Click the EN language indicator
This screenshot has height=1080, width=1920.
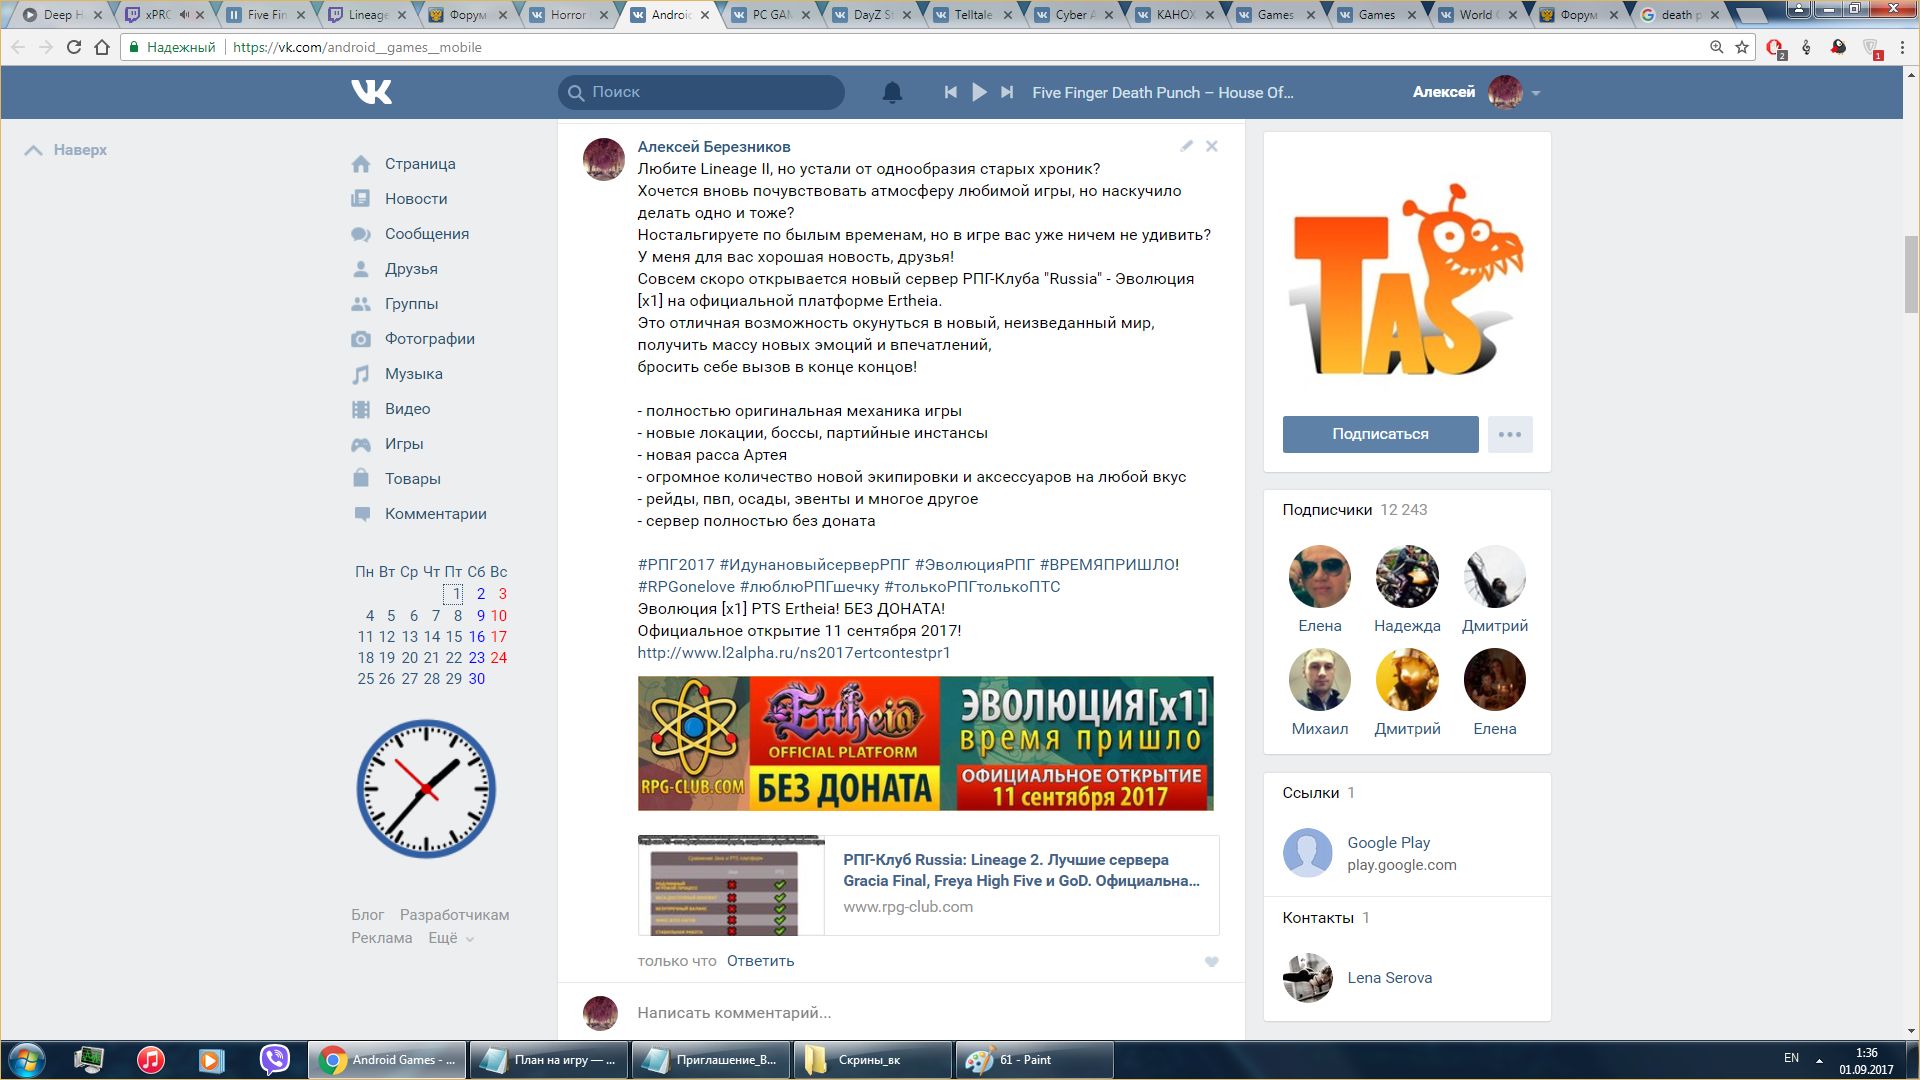click(x=1791, y=1058)
